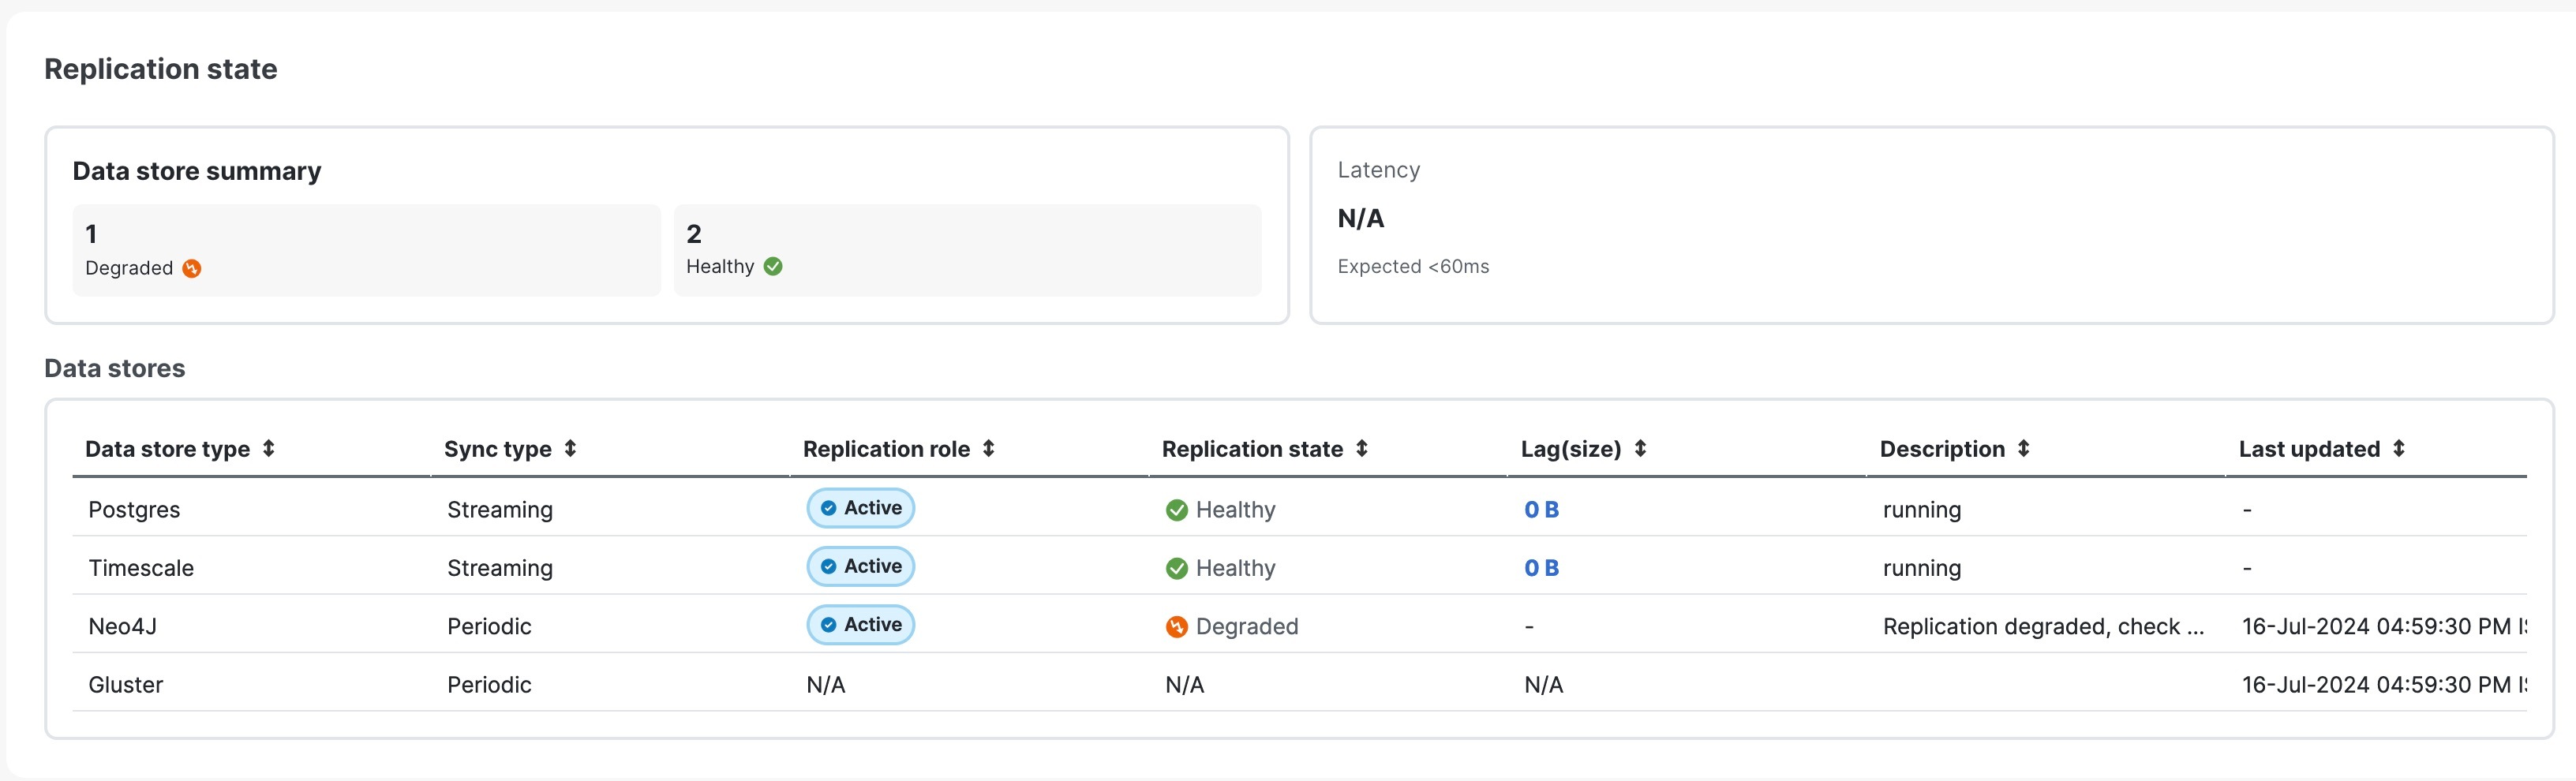Screen dimensions: 2576x781
Task: Open sort control on Replication role column
Action: click(988, 448)
